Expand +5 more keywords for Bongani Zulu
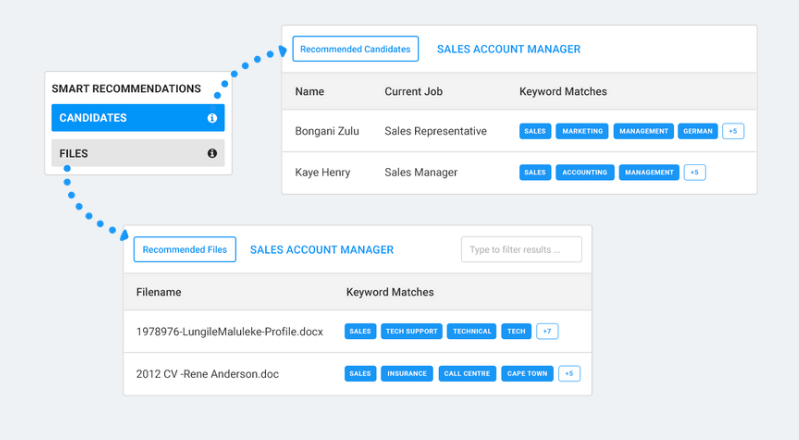The width and height of the screenshot is (799, 440). click(733, 131)
